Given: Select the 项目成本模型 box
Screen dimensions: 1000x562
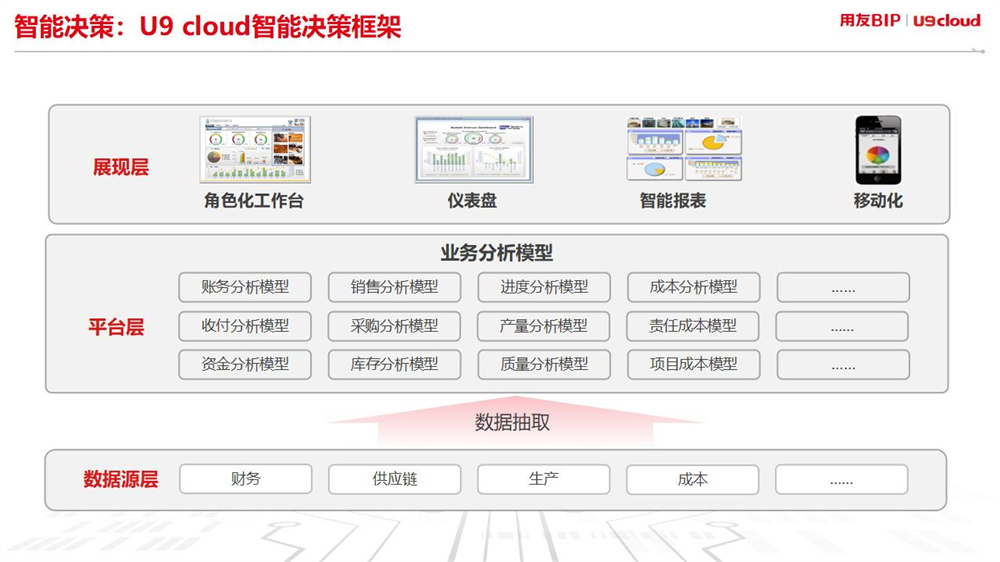Looking at the screenshot, I should point(693,364).
